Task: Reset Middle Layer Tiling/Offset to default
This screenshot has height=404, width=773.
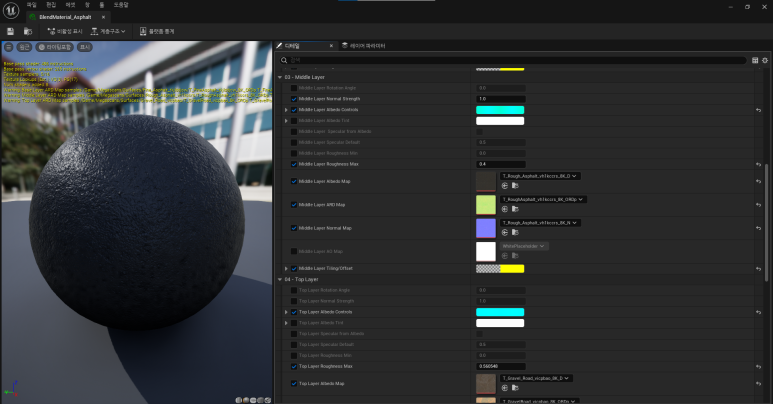Action: [758, 269]
